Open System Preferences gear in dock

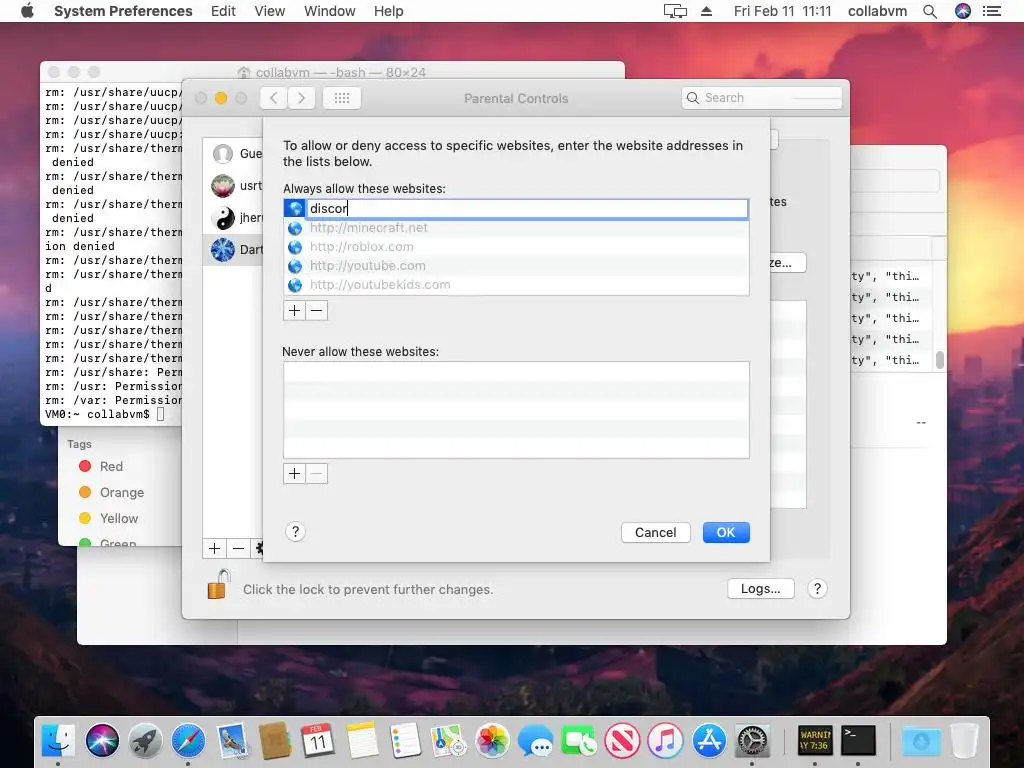pyautogui.click(x=752, y=741)
